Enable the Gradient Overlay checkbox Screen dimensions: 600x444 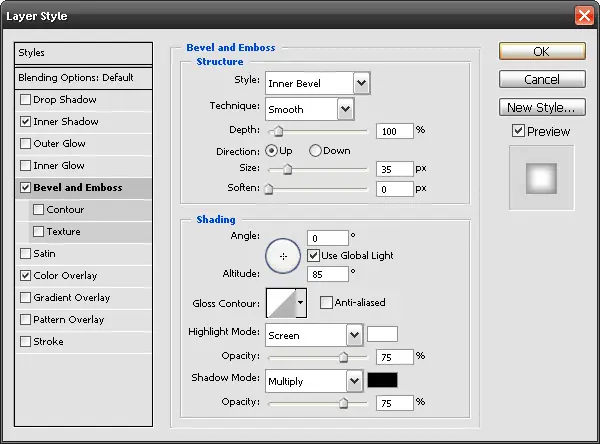25,298
